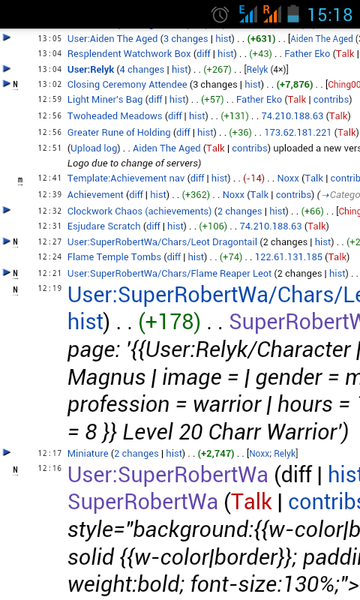The width and height of the screenshot is (360, 600).
Task: Open Father Eko contribs on Light Miner's row
Action: click(x=331, y=99)
